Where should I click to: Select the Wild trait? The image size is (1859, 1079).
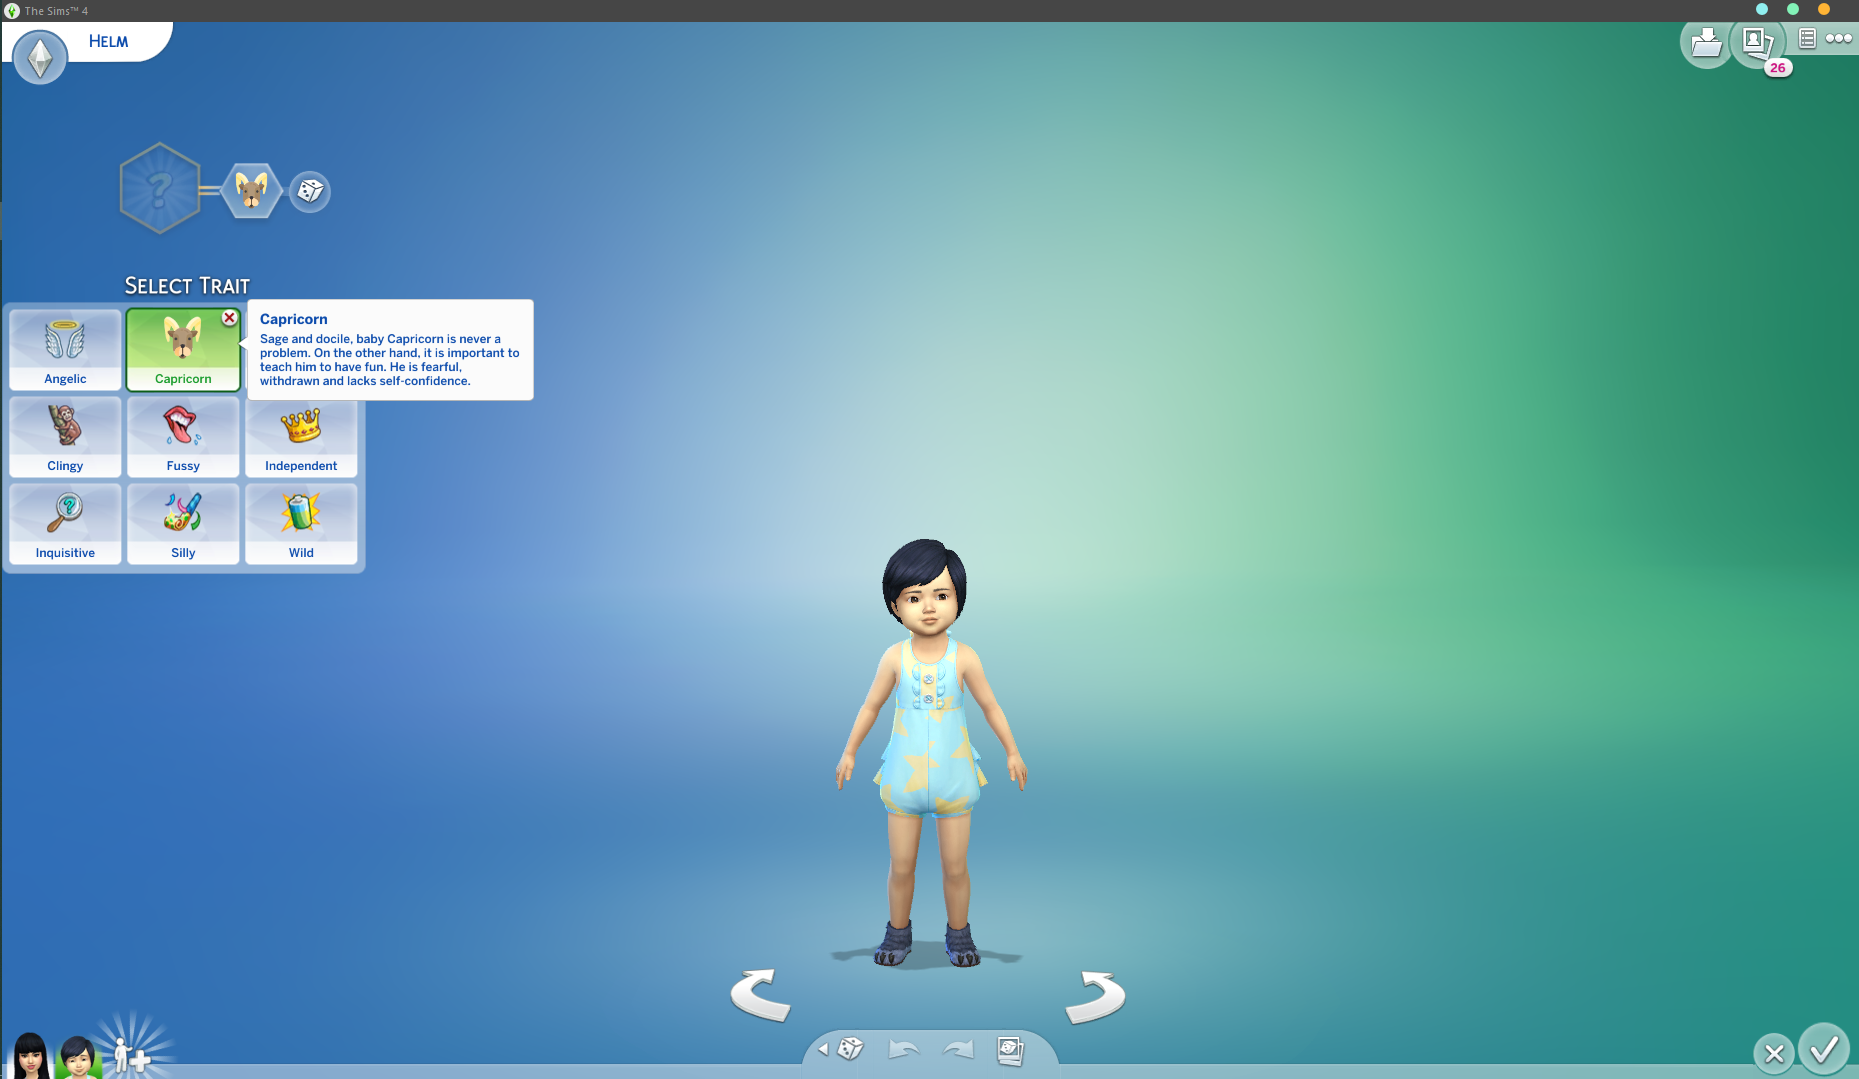point(301,524)
